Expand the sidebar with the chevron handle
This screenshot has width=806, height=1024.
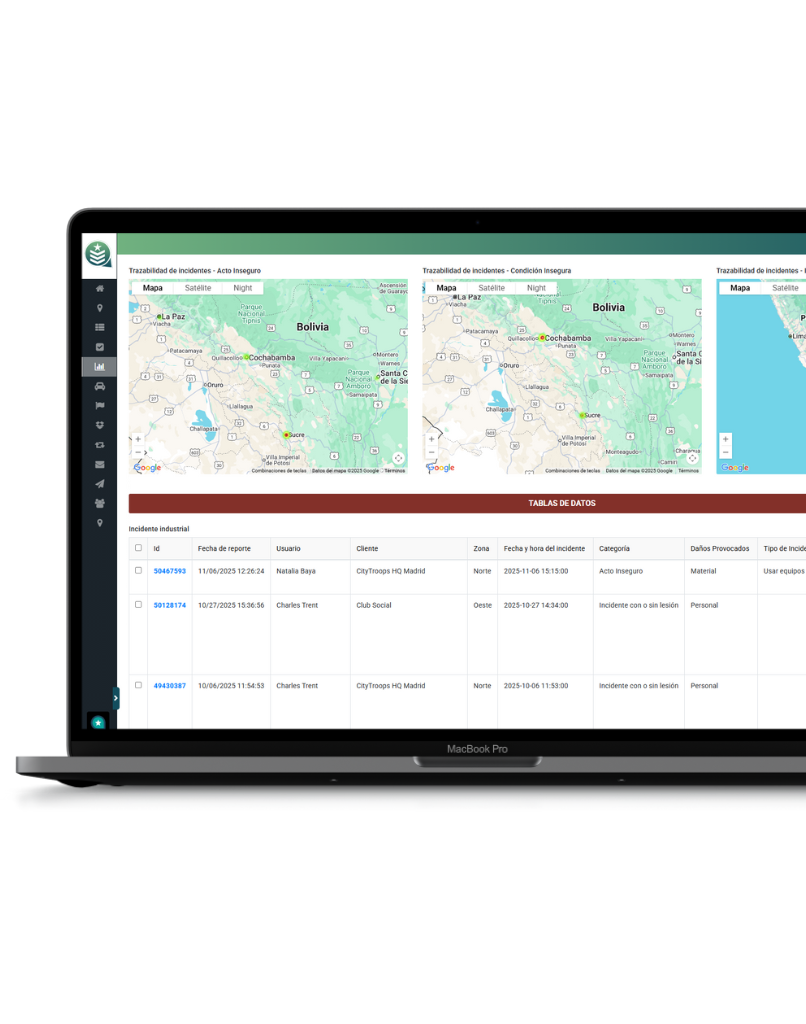(x=116, y=698)
